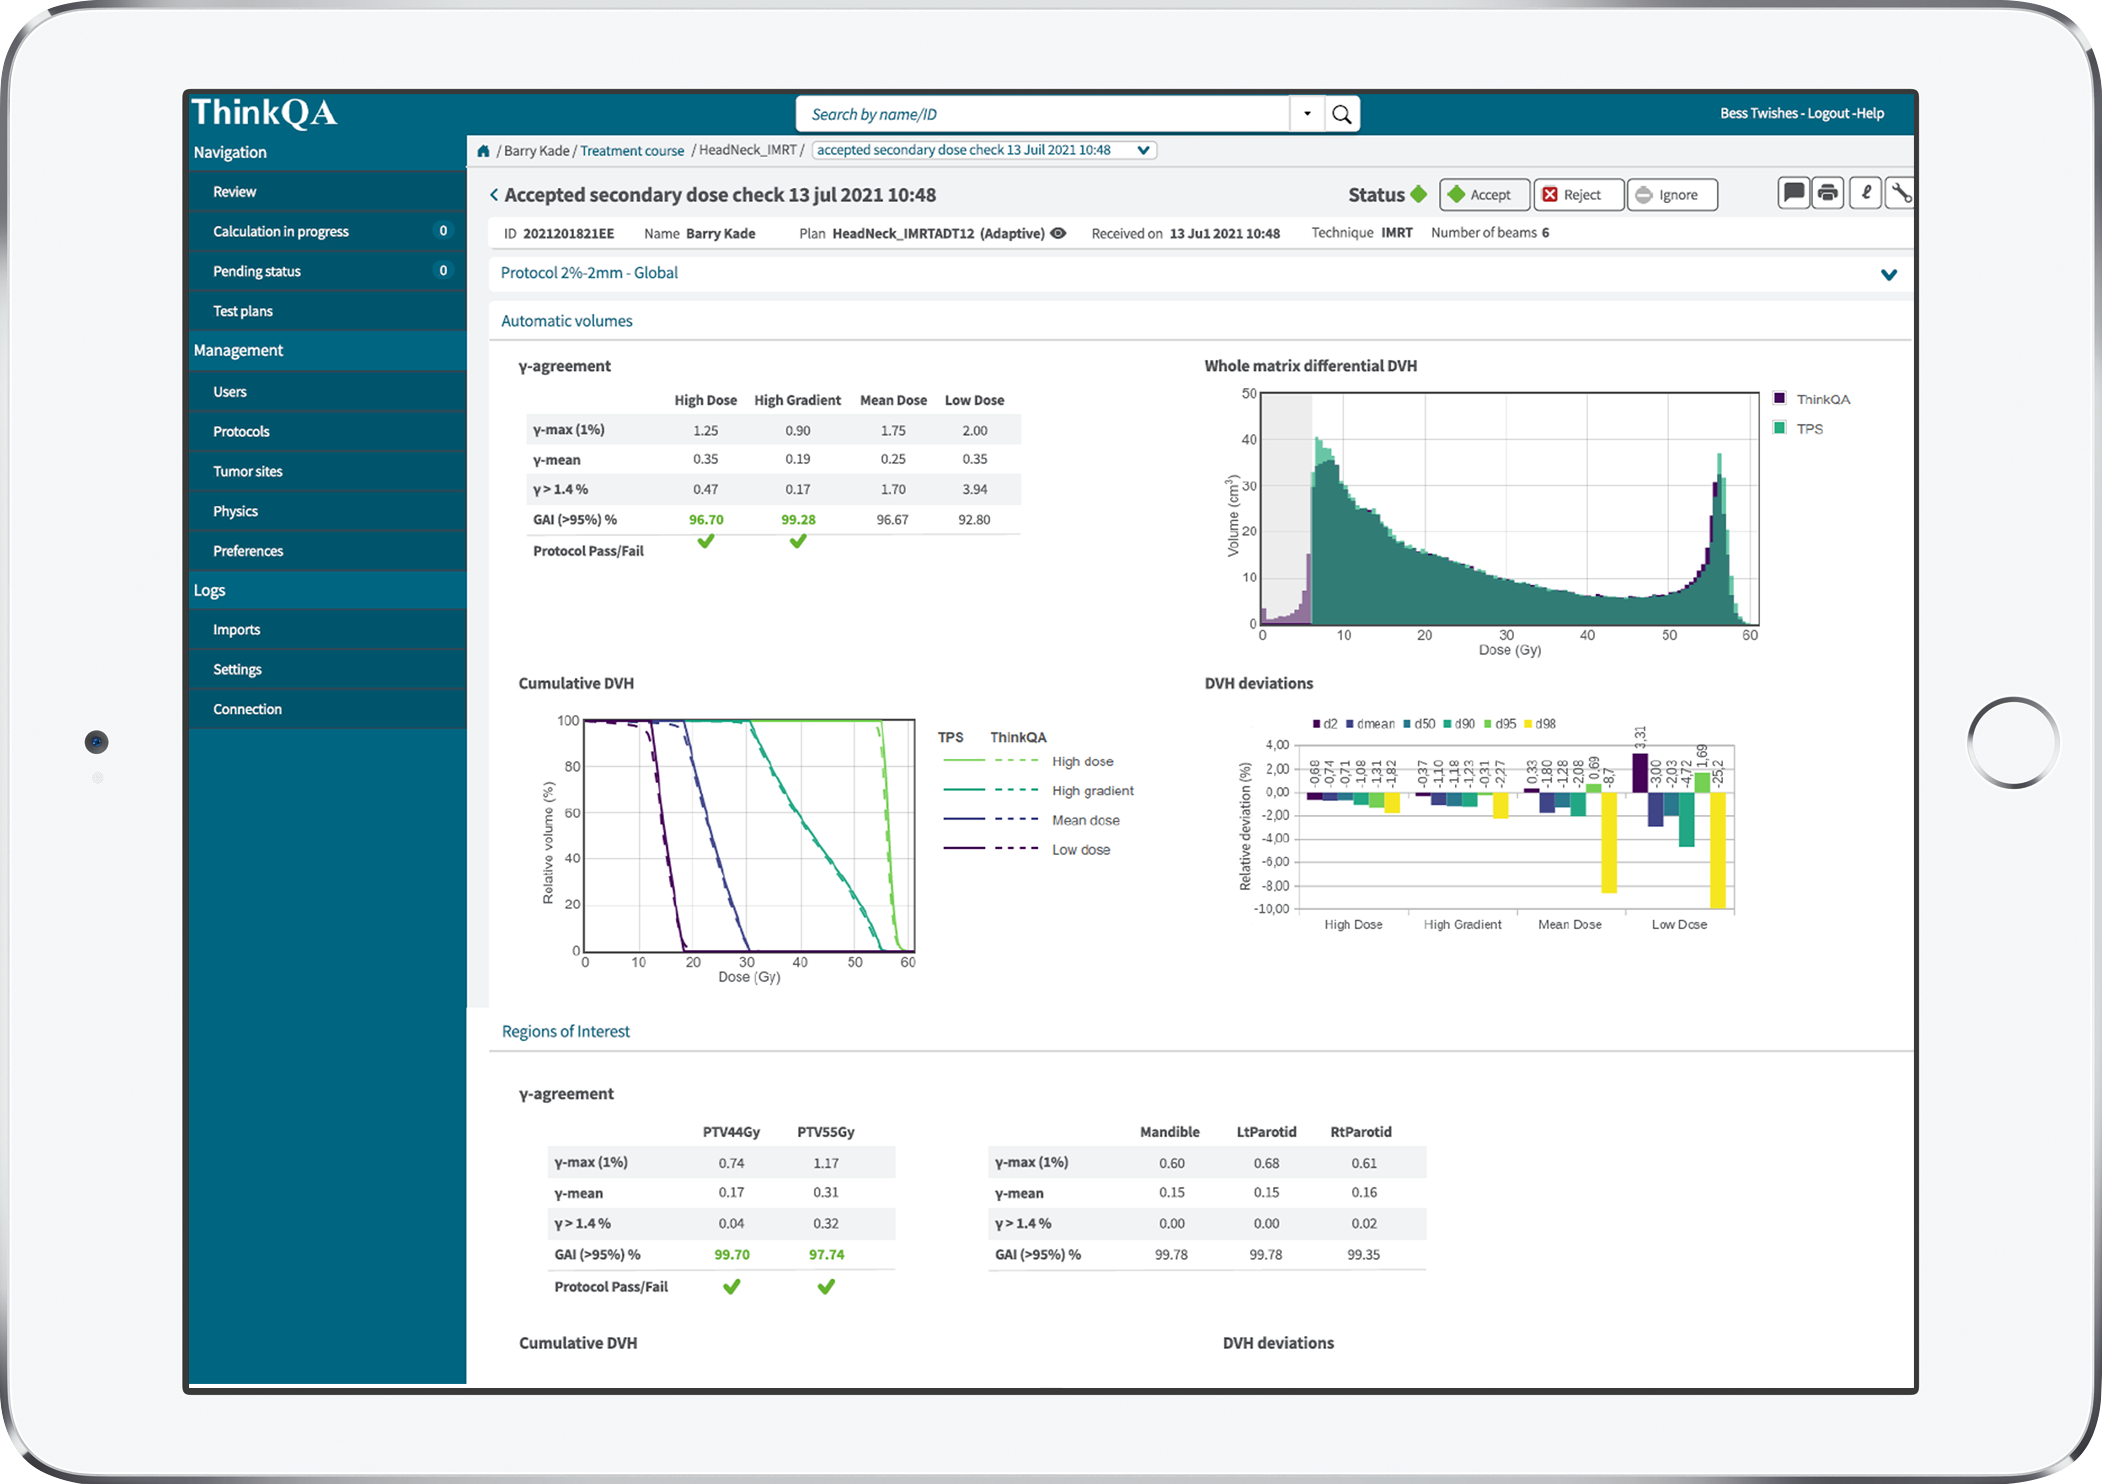2102x1484 pixels.
Task: Toggle the eye icon next to plan name
Action: click(x=1059, y=233)
